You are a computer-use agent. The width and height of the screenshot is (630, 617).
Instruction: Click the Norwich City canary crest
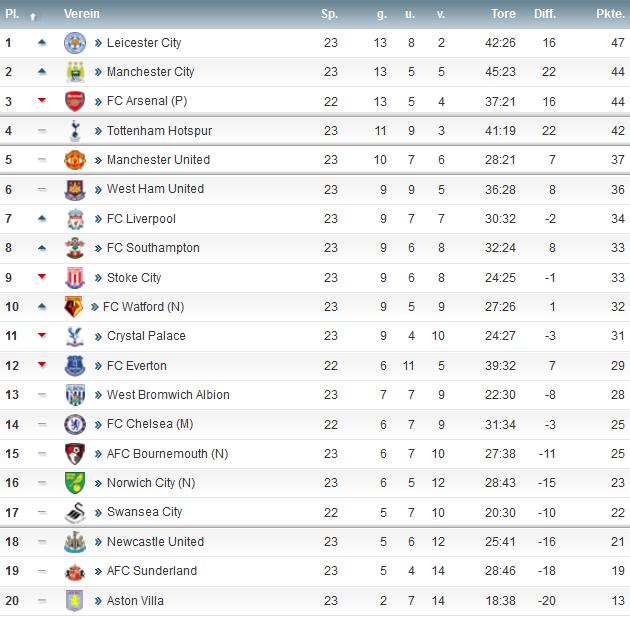click(x=75, y=483)
